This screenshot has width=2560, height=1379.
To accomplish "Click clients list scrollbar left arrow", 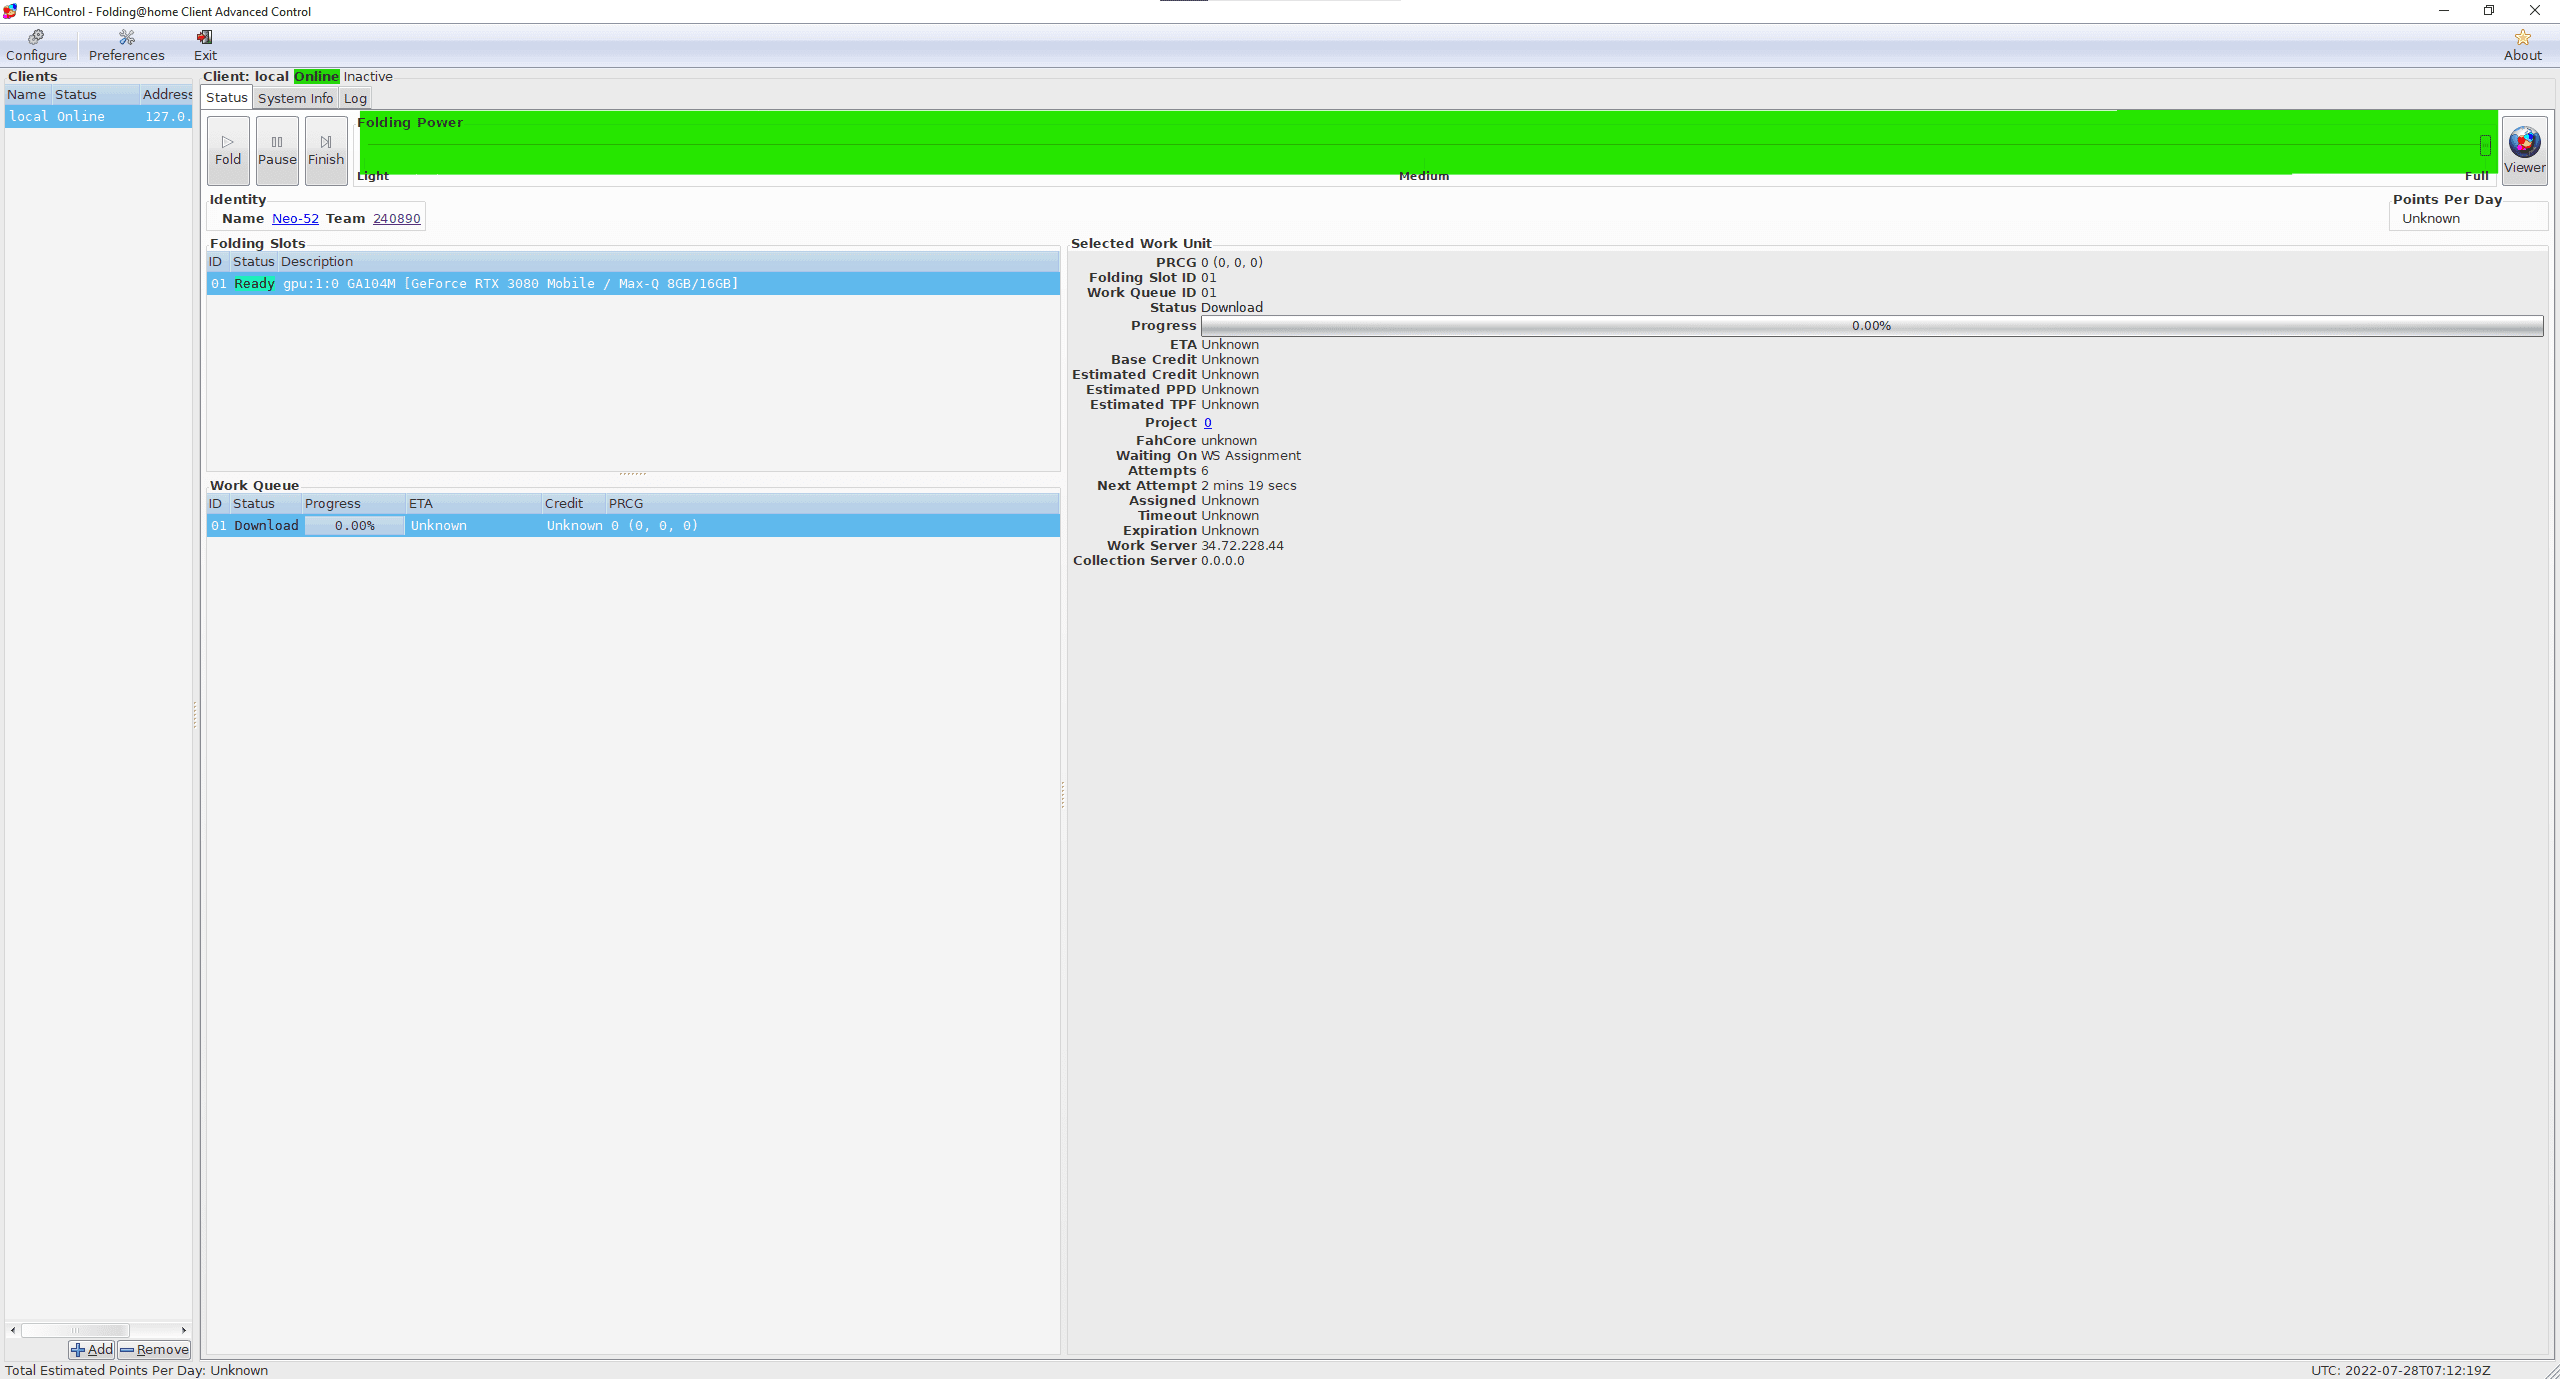I will click(x=13, y=1330).
